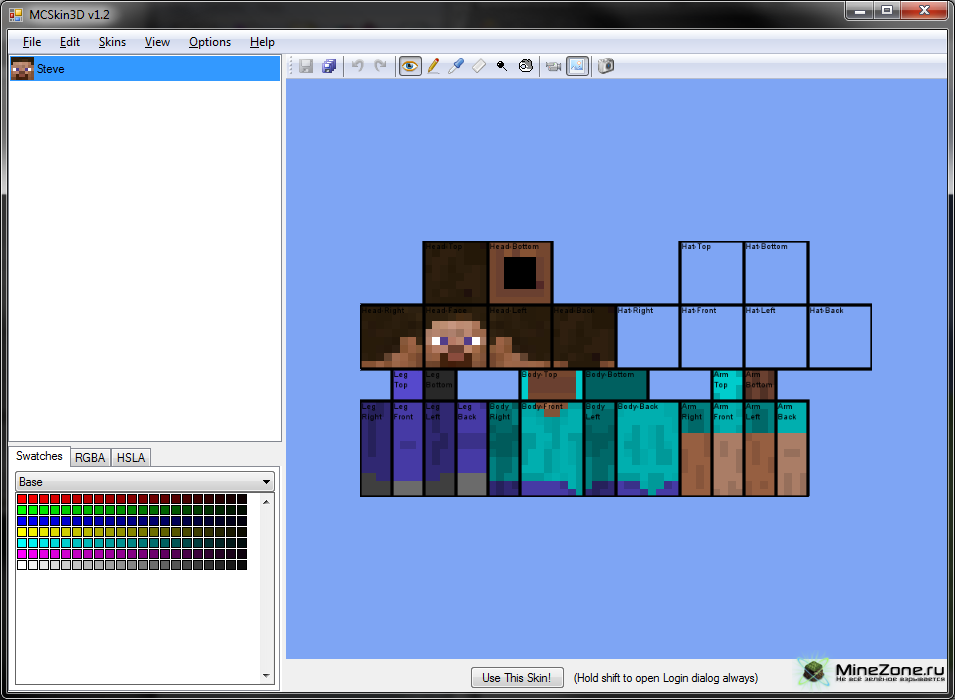955x700 pixels.
Task: Toggle the eye-icon Camera view tool
Action: coord(410,66)
